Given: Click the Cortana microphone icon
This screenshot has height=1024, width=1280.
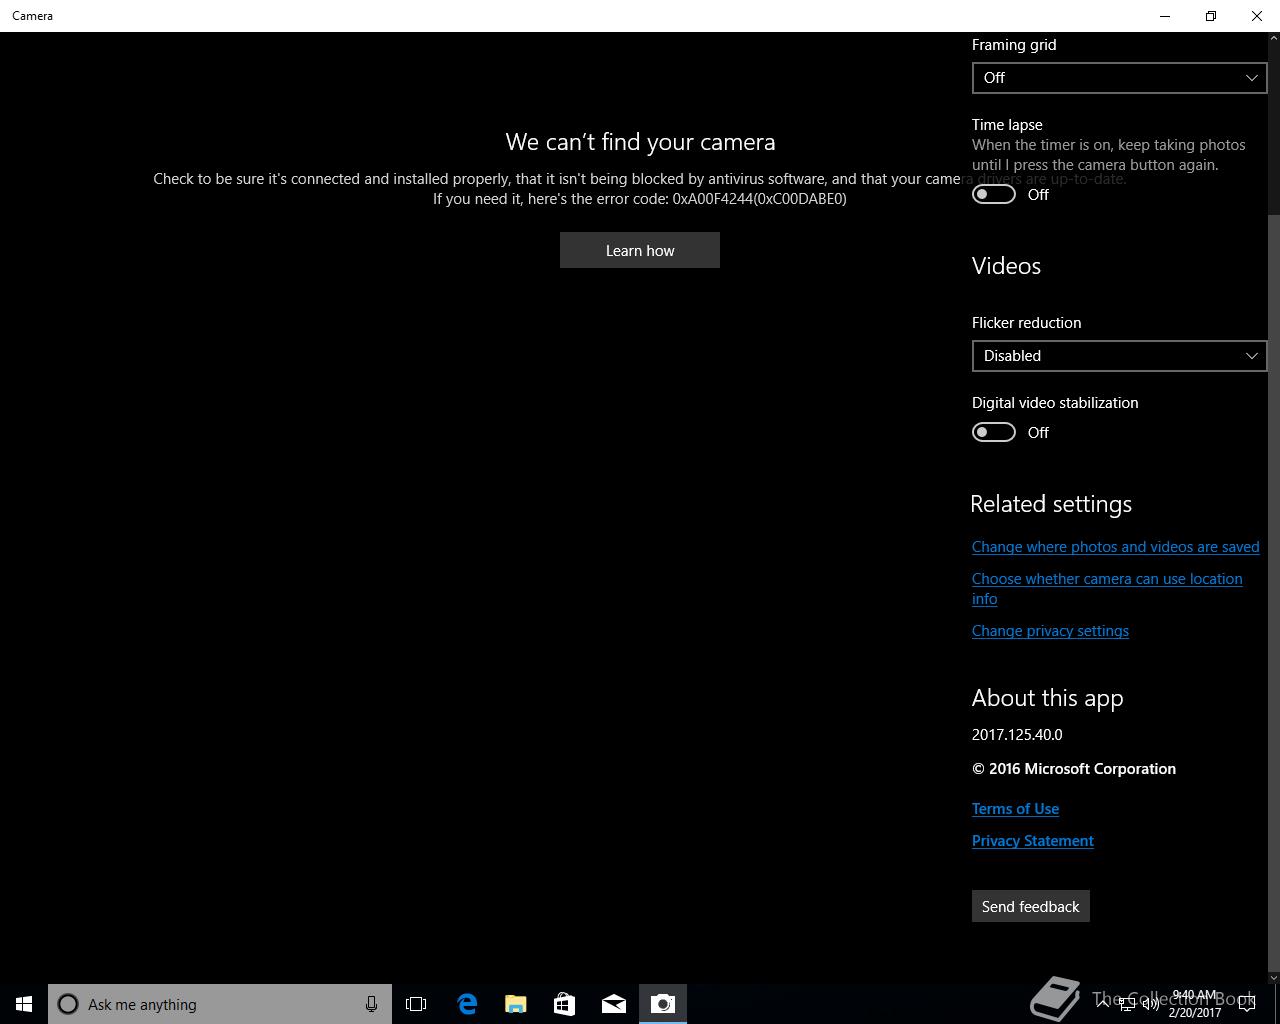Looking at the screenshot, I should click(x=371, y=1004).
